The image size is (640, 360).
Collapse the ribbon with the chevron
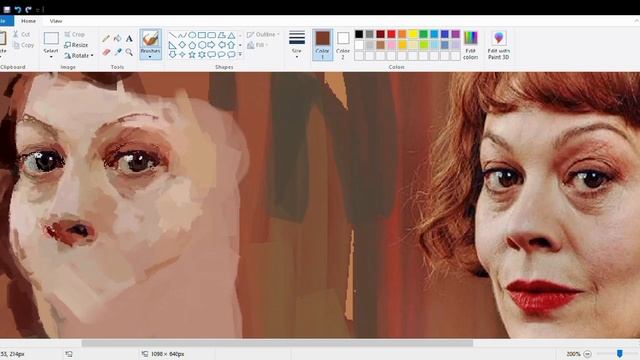637,21
